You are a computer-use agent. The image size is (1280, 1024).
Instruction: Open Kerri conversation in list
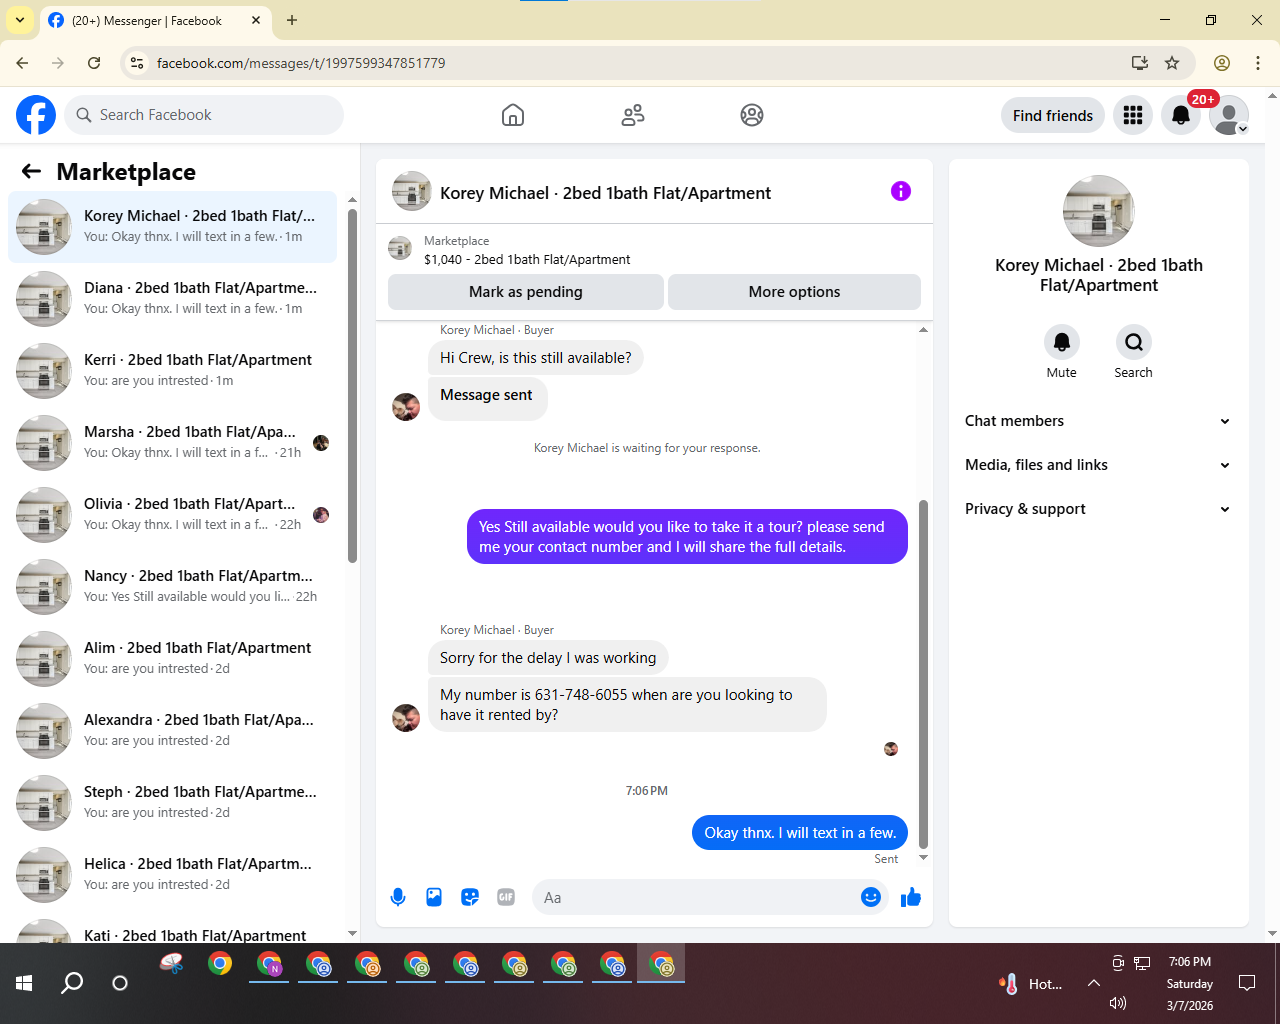[x=172, y=371]
